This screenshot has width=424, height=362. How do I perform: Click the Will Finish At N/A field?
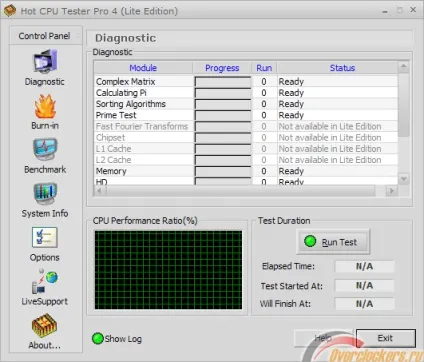coord(364,304)
